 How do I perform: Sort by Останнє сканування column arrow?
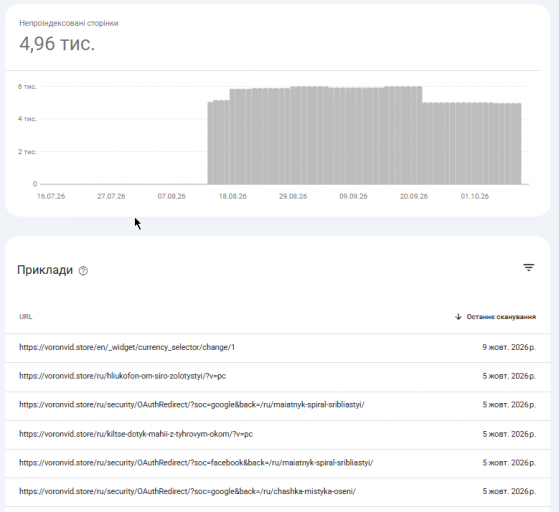pos(458,317)
